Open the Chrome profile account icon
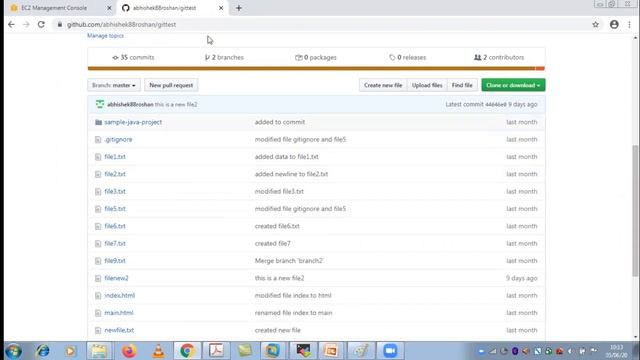Image resolution: width=640 pixels, height=360 pixels. 614,24
